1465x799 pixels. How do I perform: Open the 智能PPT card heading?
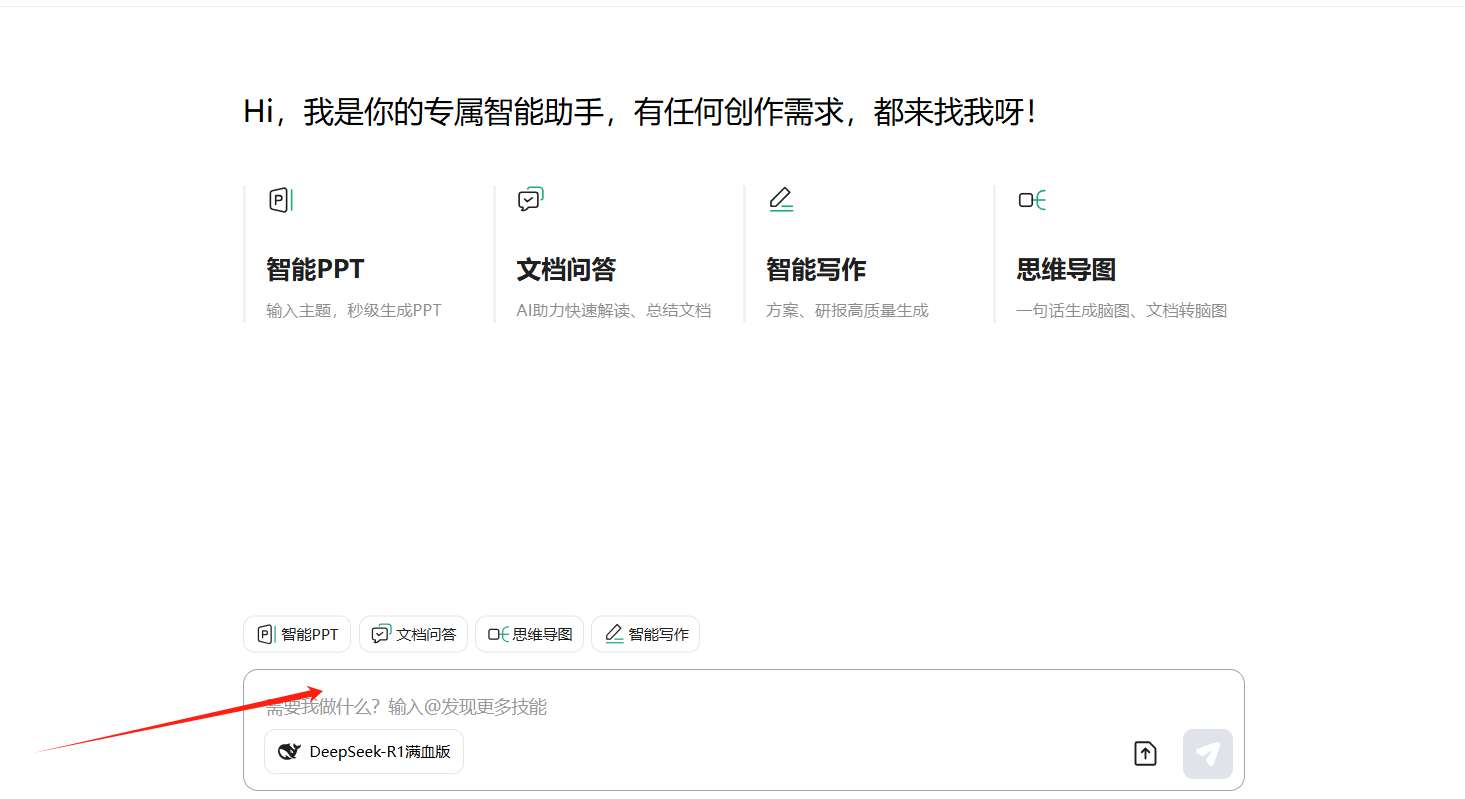coord(315,269)
